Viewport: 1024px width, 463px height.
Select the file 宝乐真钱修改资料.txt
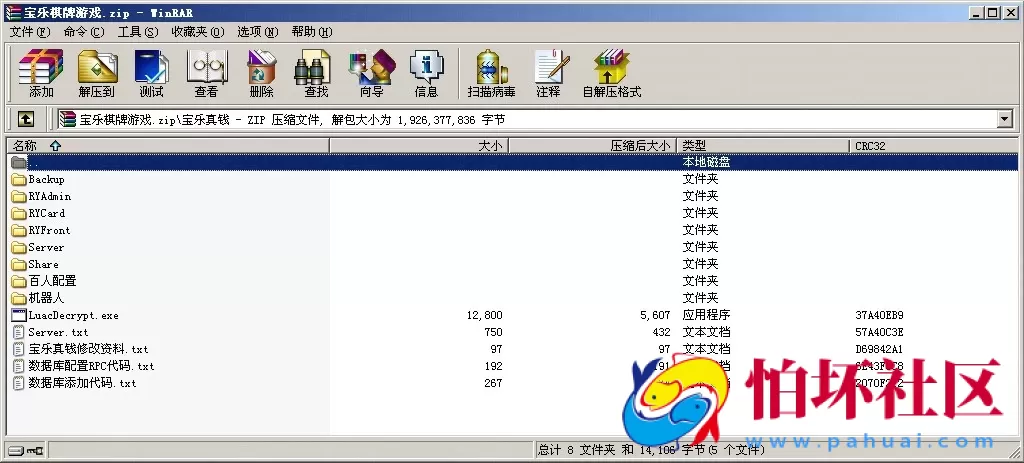coord(88,349)
